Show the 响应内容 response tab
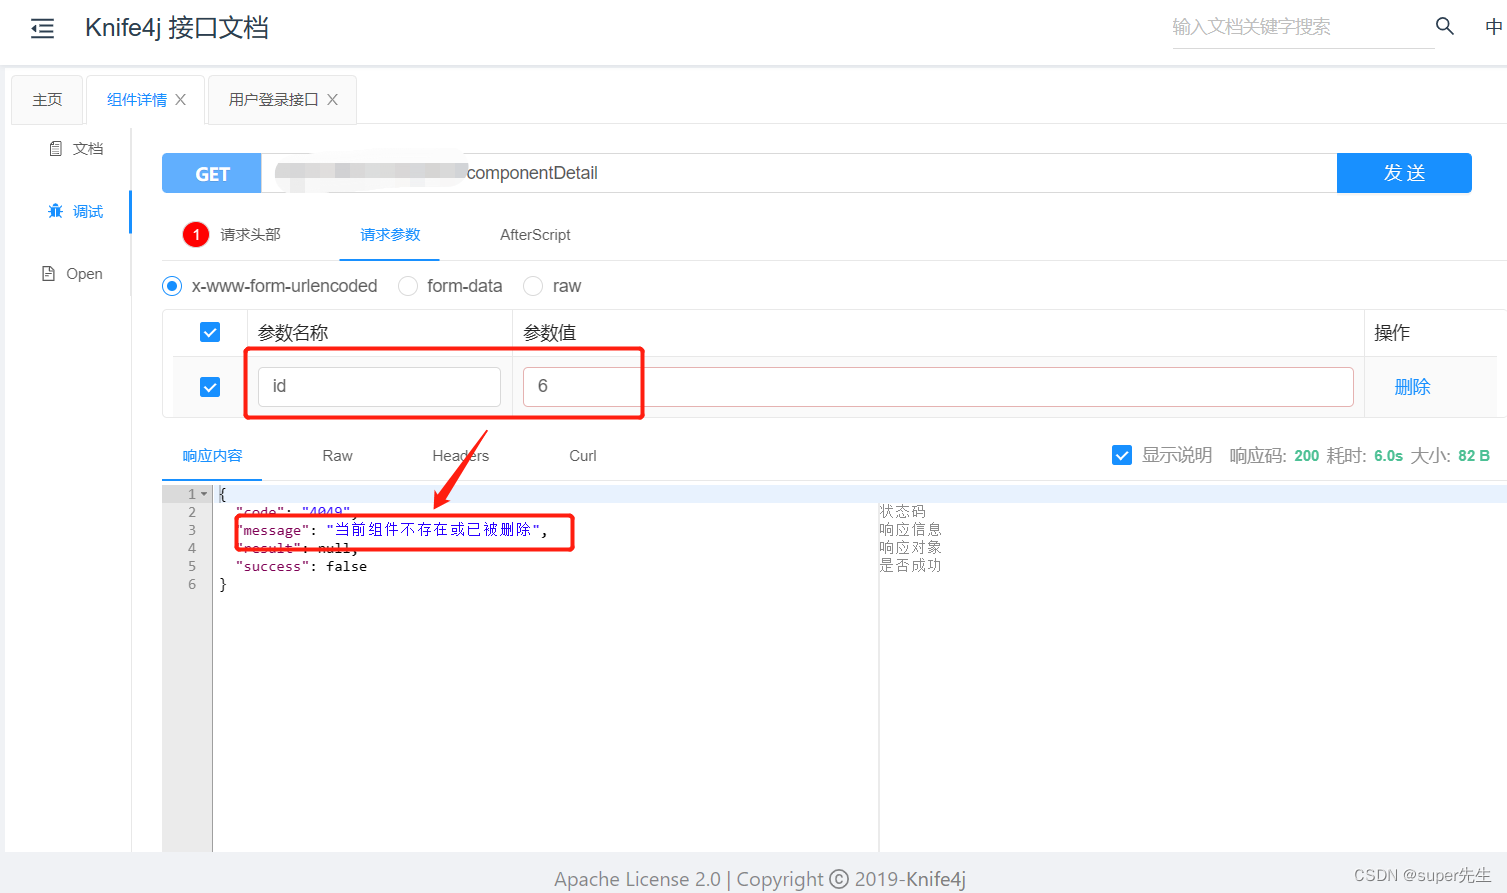Image resolution: width=1507 pixels, height=893 pixels. 212,456
